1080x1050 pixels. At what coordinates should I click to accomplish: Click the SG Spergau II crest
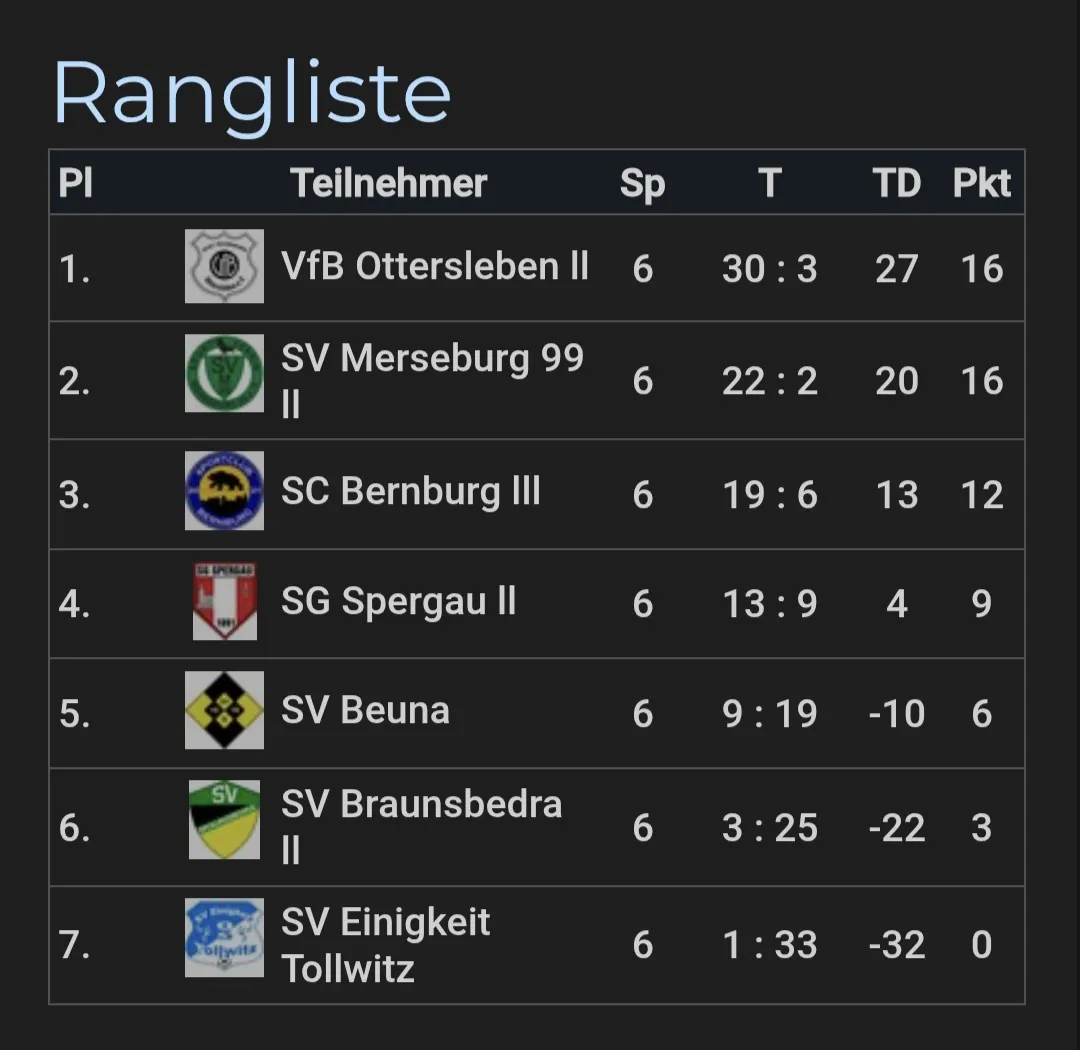tap(224, 601)
